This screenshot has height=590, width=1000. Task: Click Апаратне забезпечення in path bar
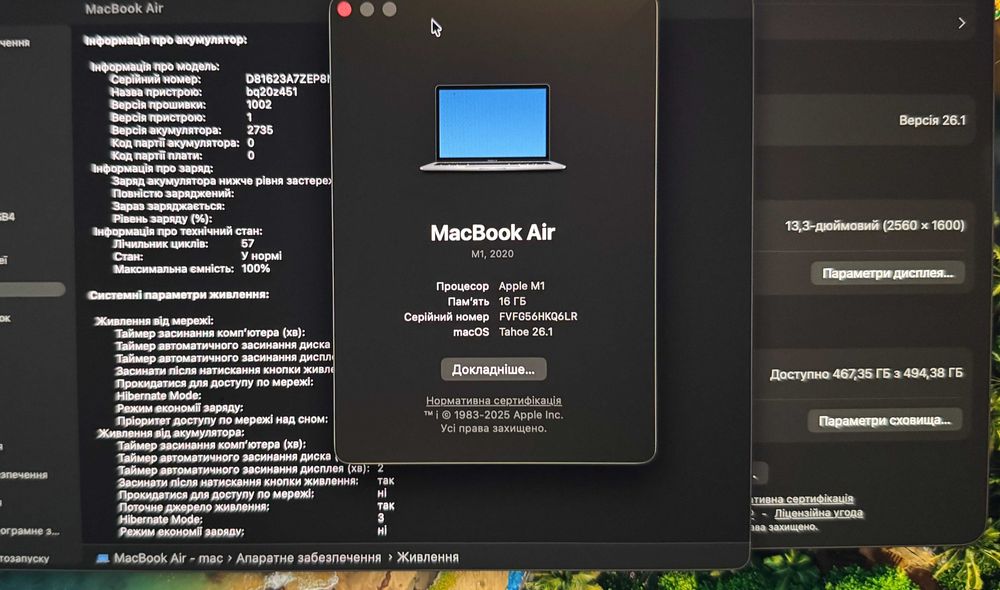308,558
